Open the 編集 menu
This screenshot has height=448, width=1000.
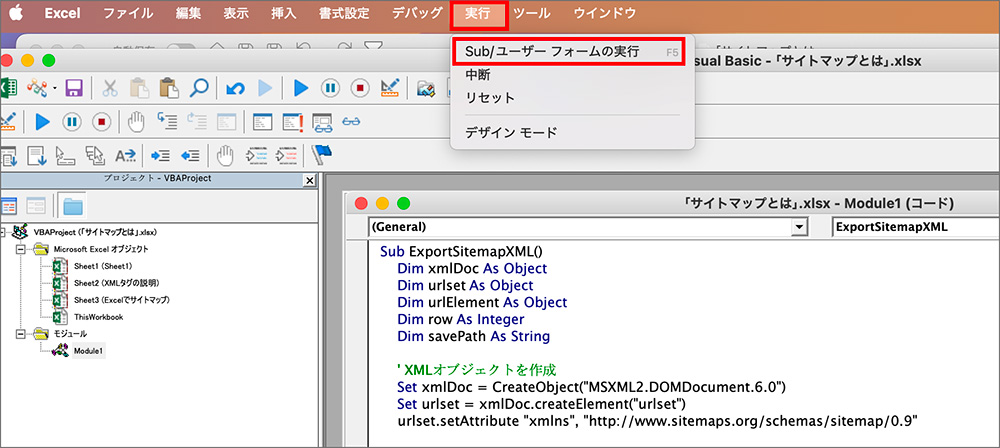(188, 13)
